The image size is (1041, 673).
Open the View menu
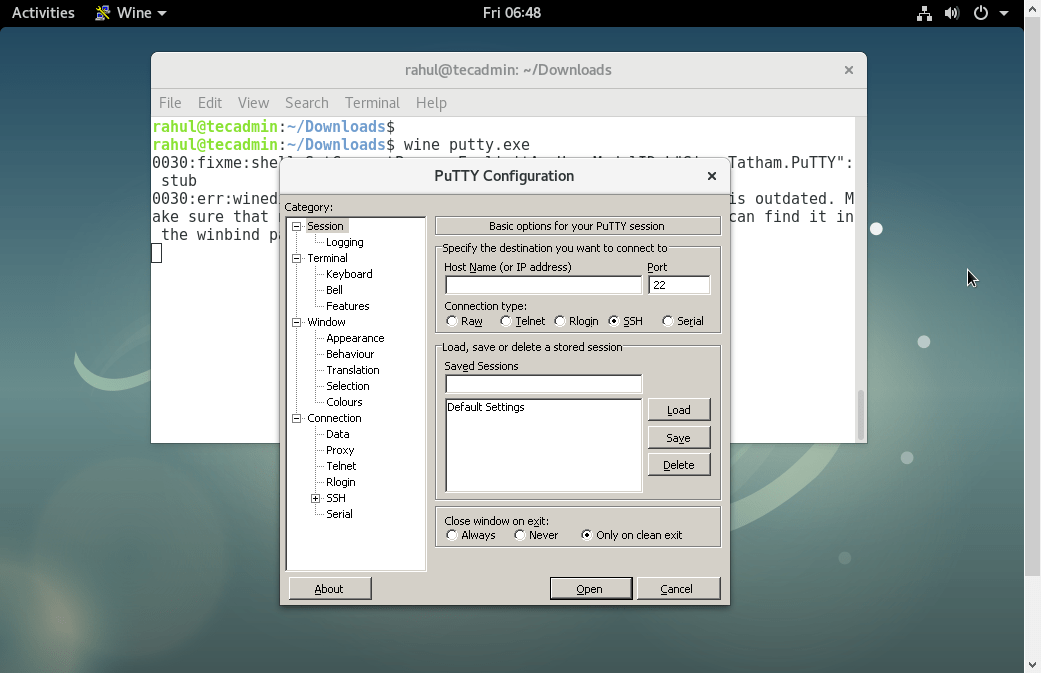(x=253, y=103)
